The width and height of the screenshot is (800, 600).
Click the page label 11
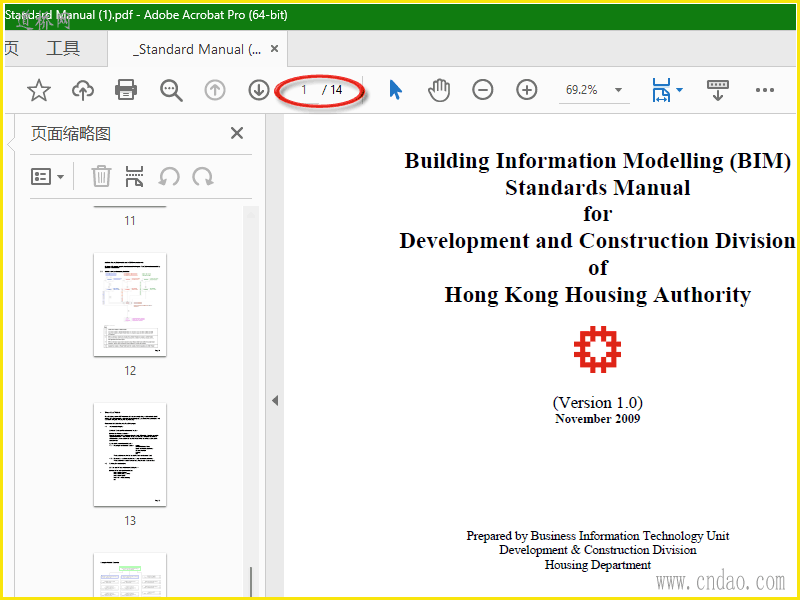tap(130, 221)
